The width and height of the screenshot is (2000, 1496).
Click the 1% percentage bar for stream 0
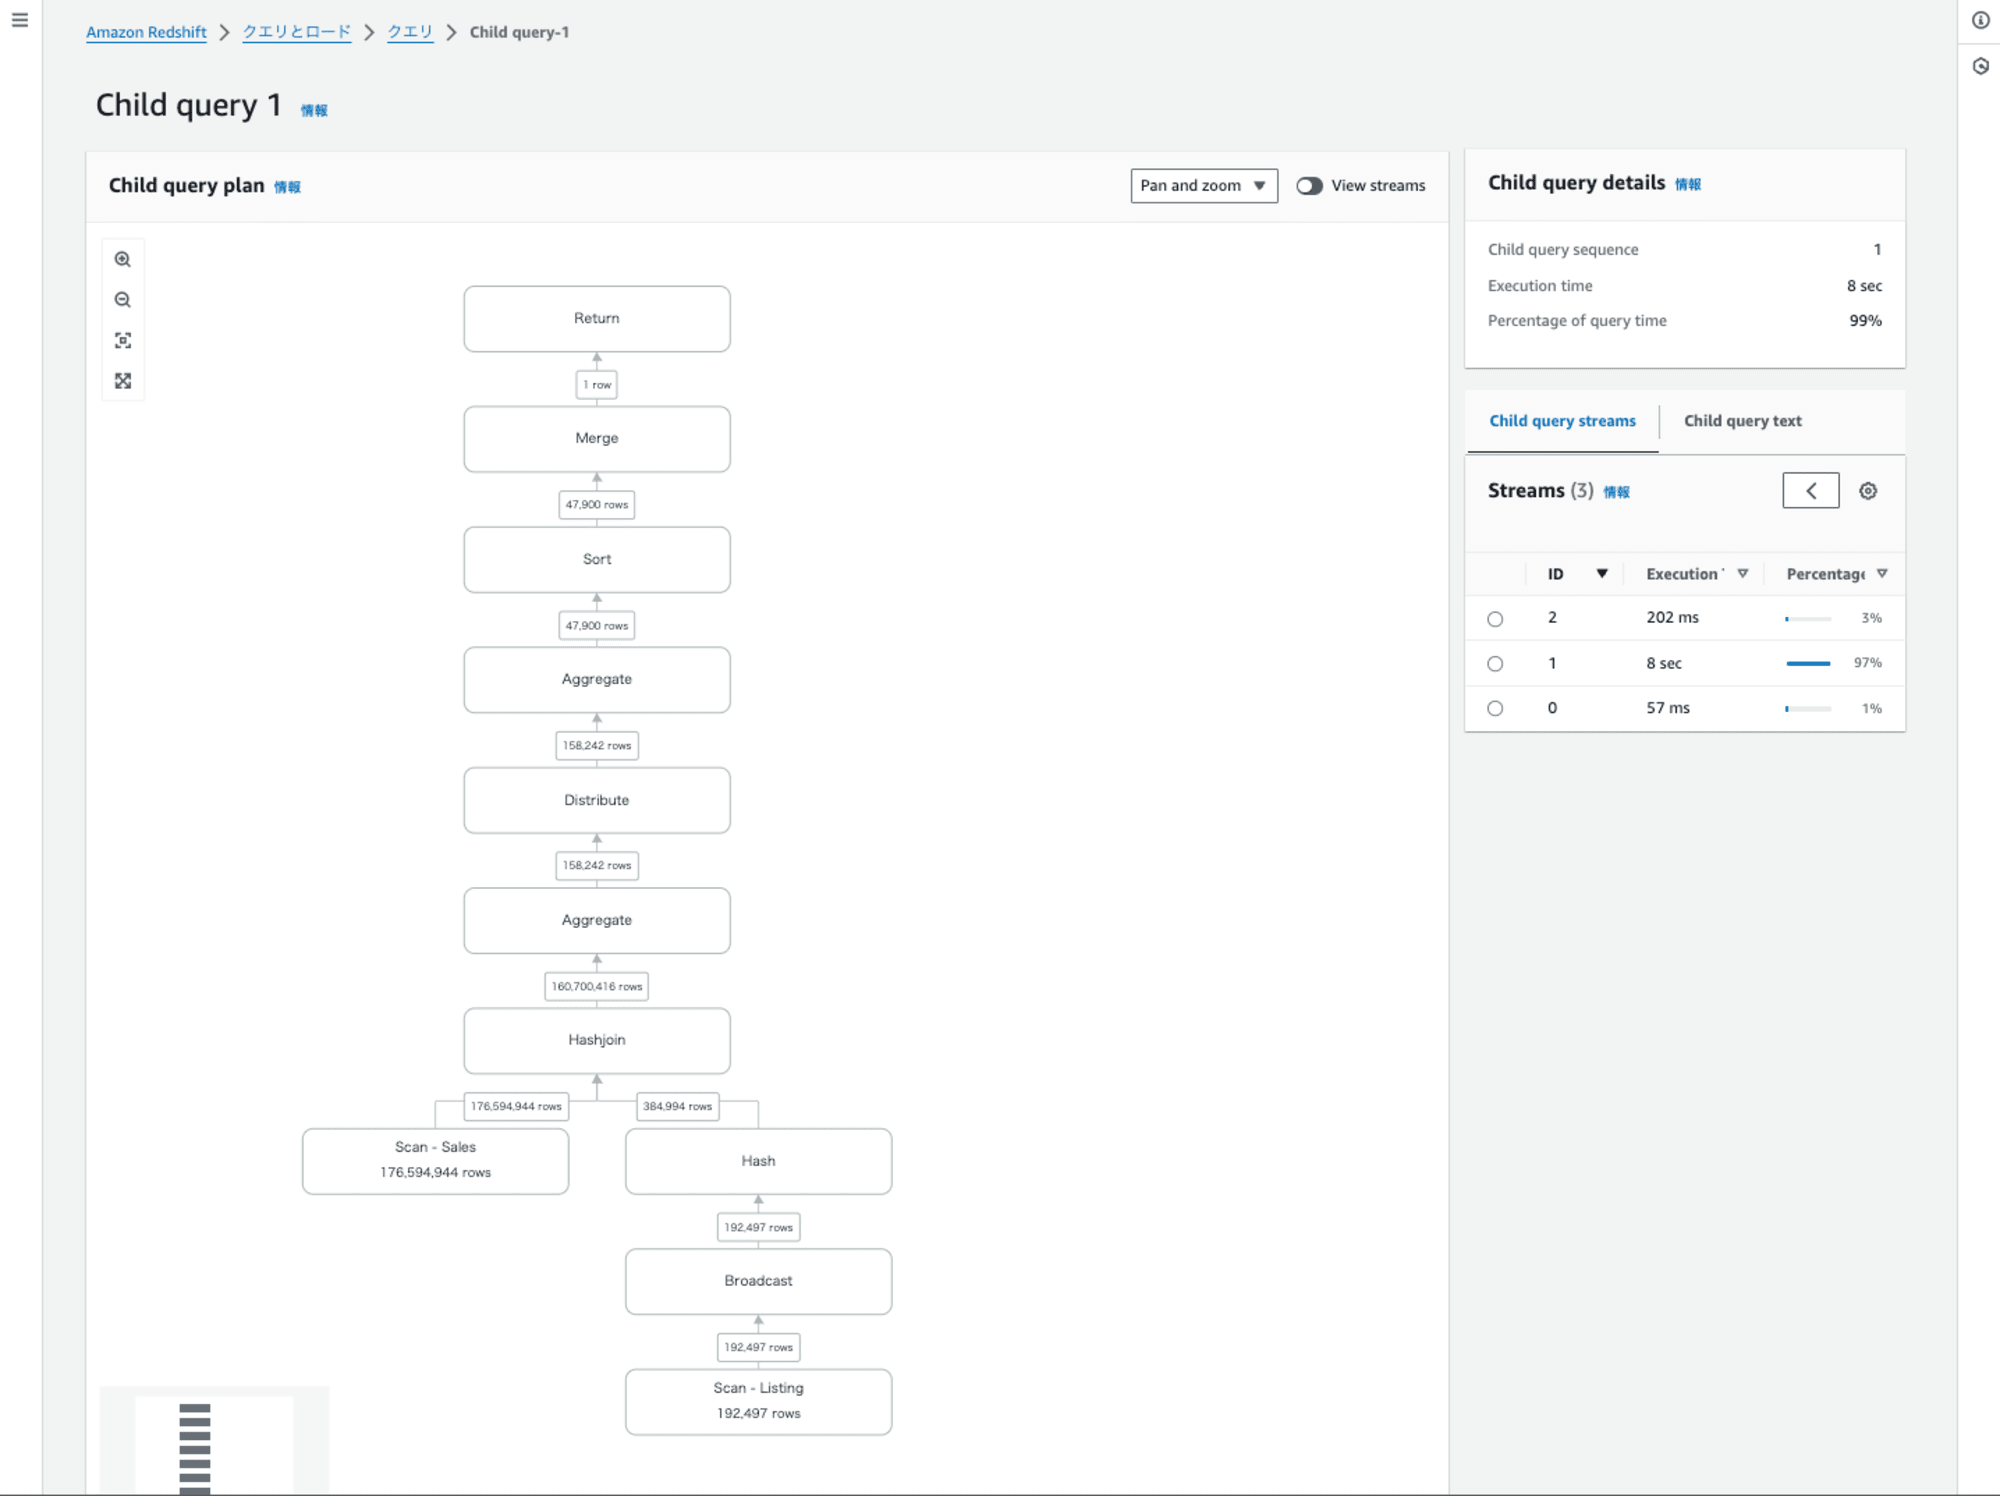(x=1808, y=709)
